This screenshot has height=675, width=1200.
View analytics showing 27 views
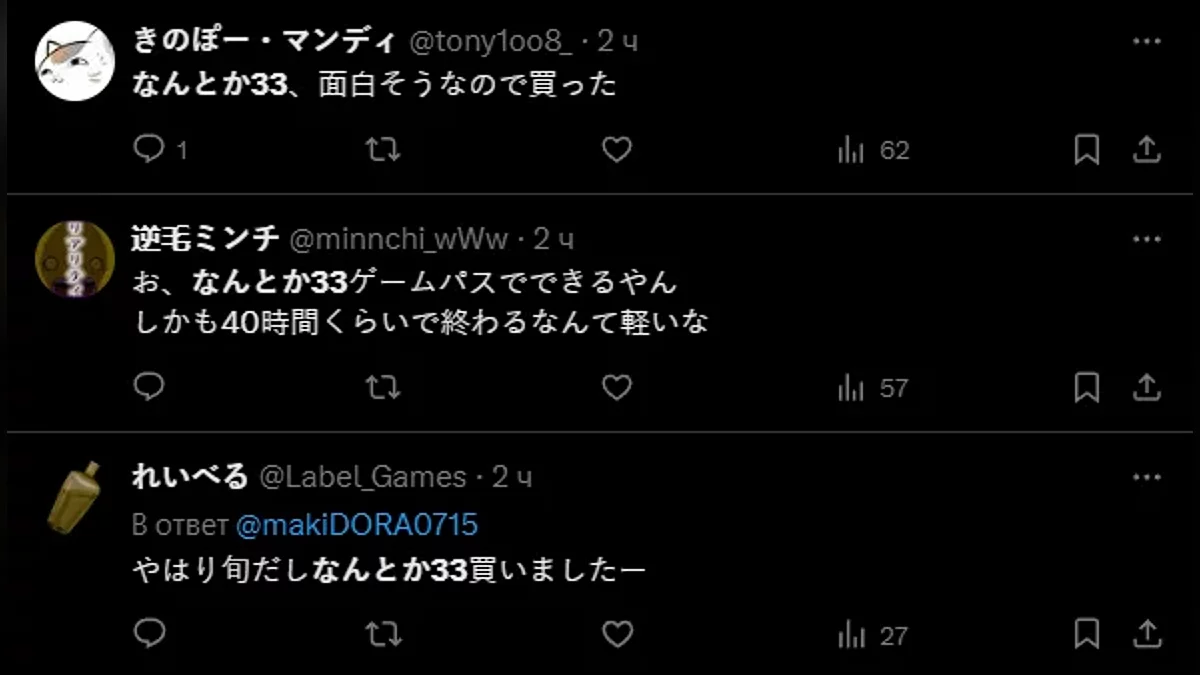(872, 635)
